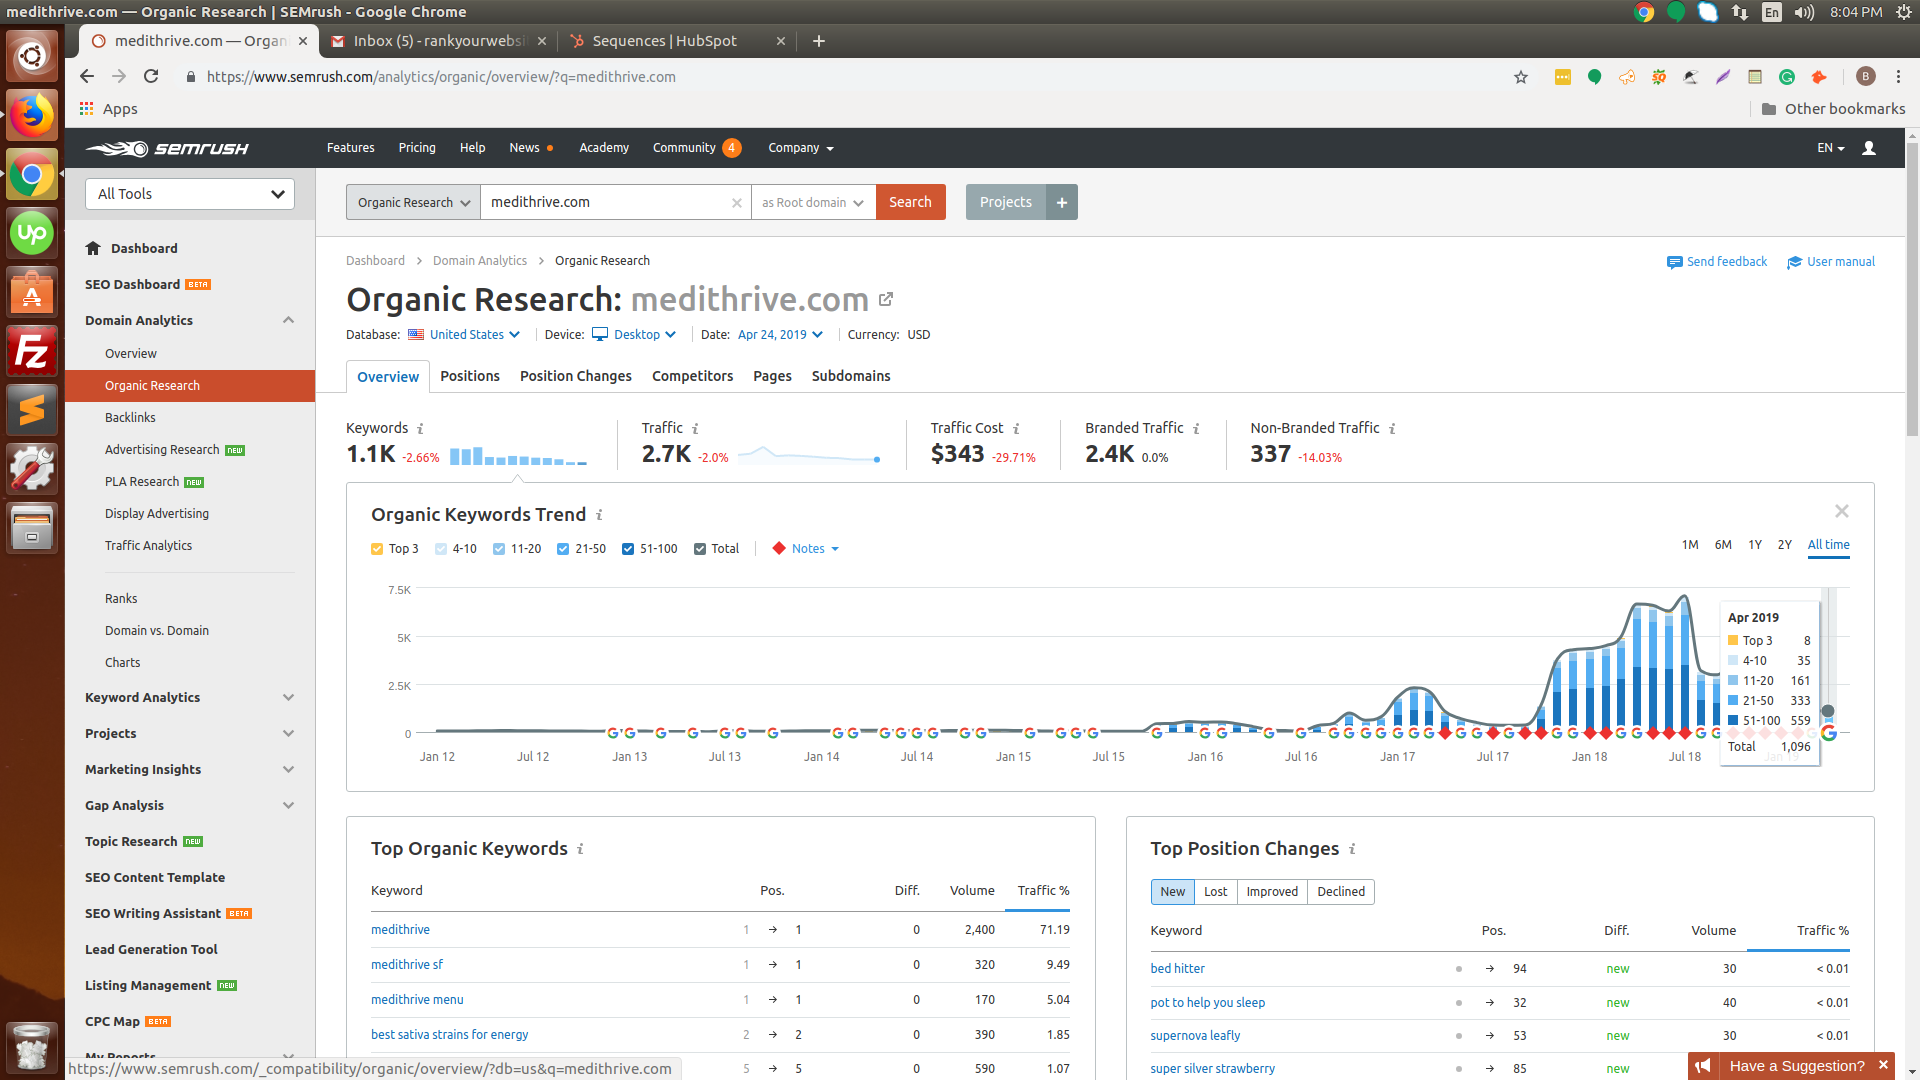The image size is (1920, 1080).
Task: Open the Organic Research tool dropdown
Action: 413,202
